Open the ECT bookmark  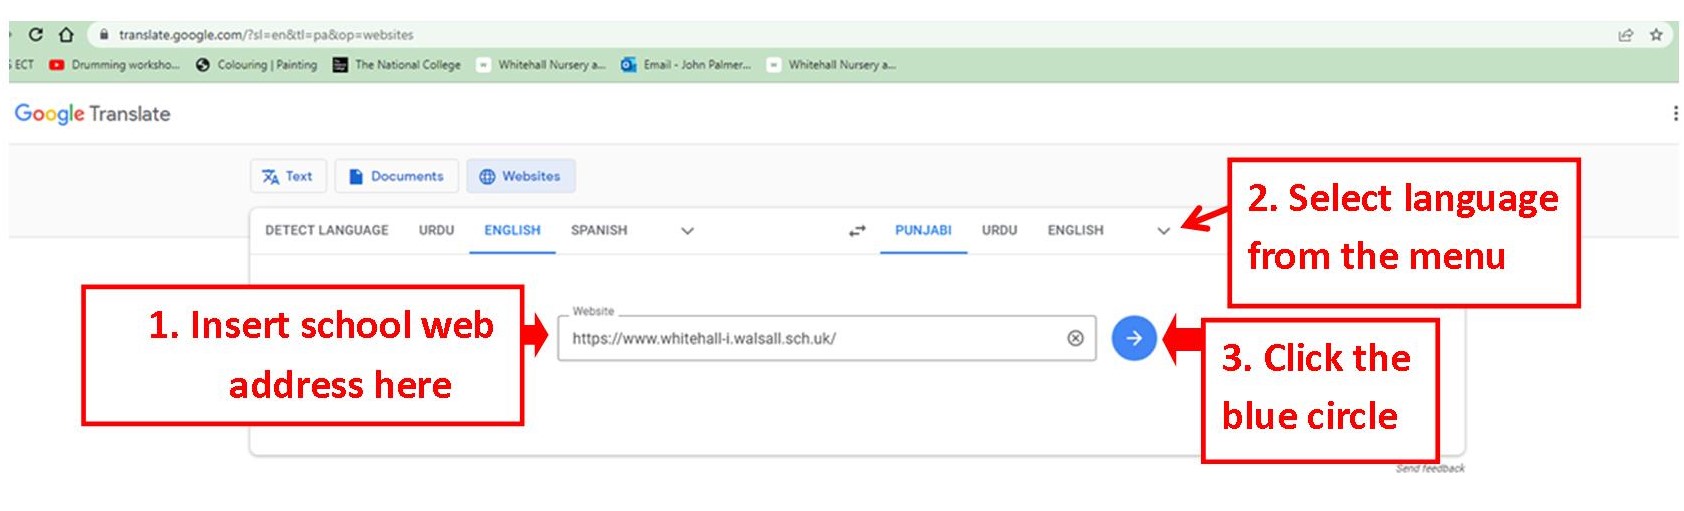tap(22, 65)
